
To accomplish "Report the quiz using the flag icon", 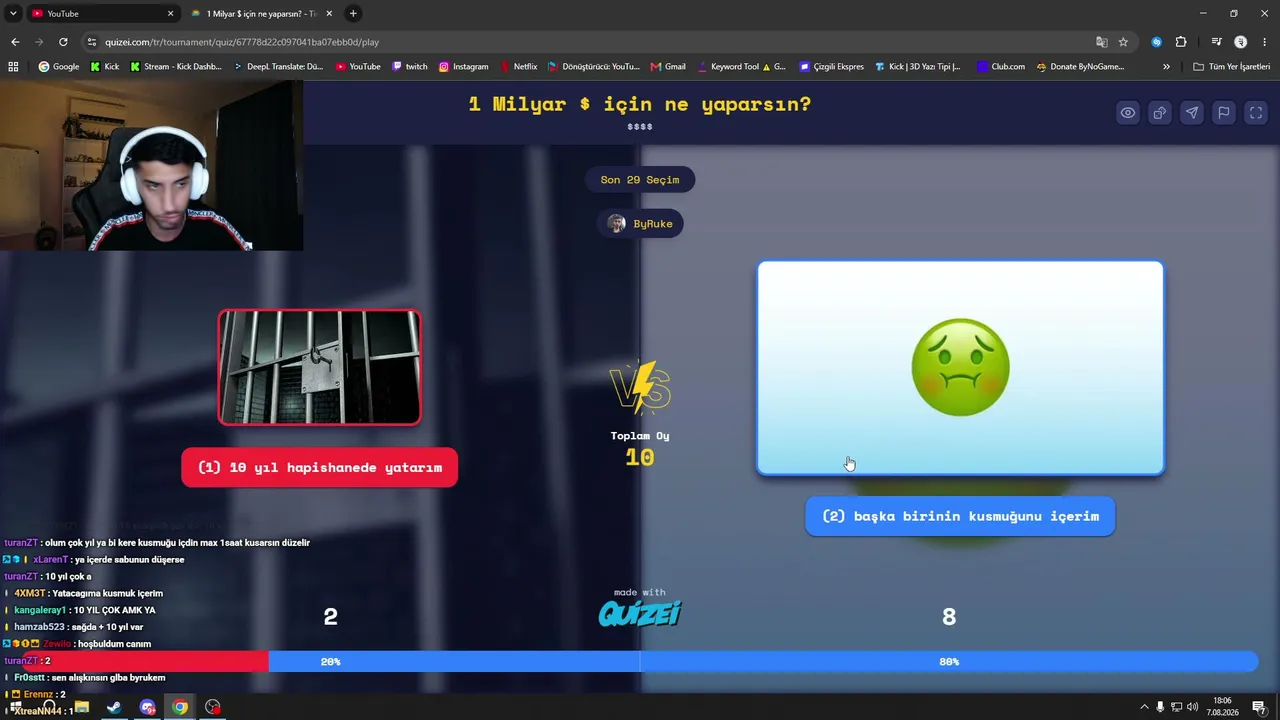I will coord(1223,113).
